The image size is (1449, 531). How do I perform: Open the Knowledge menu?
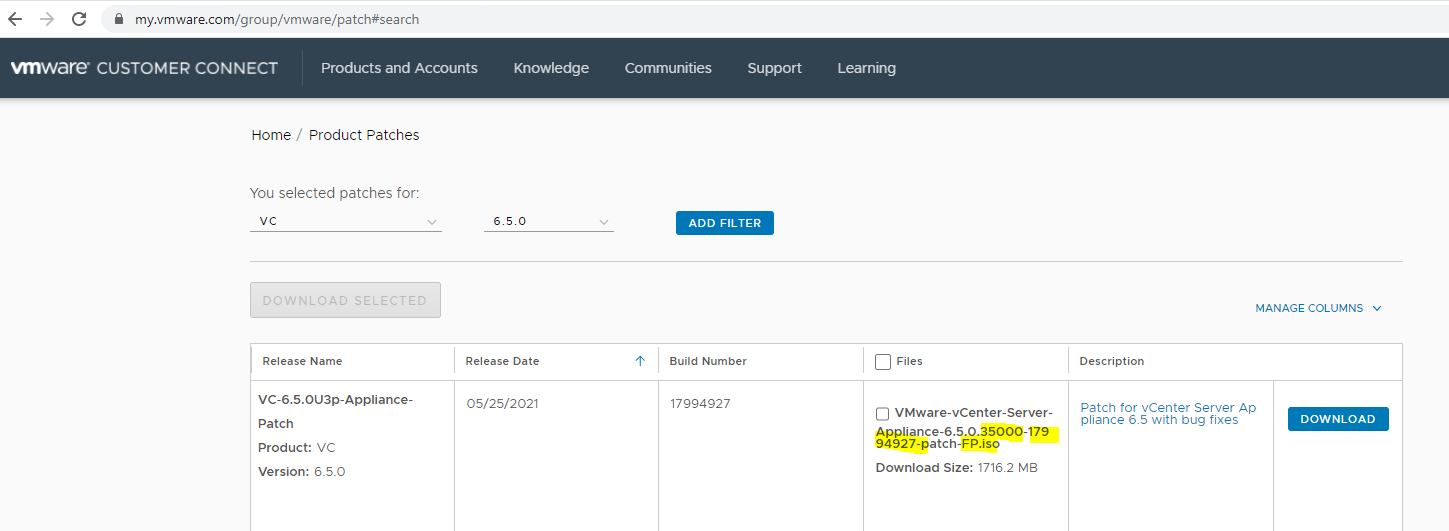[551, 68]
